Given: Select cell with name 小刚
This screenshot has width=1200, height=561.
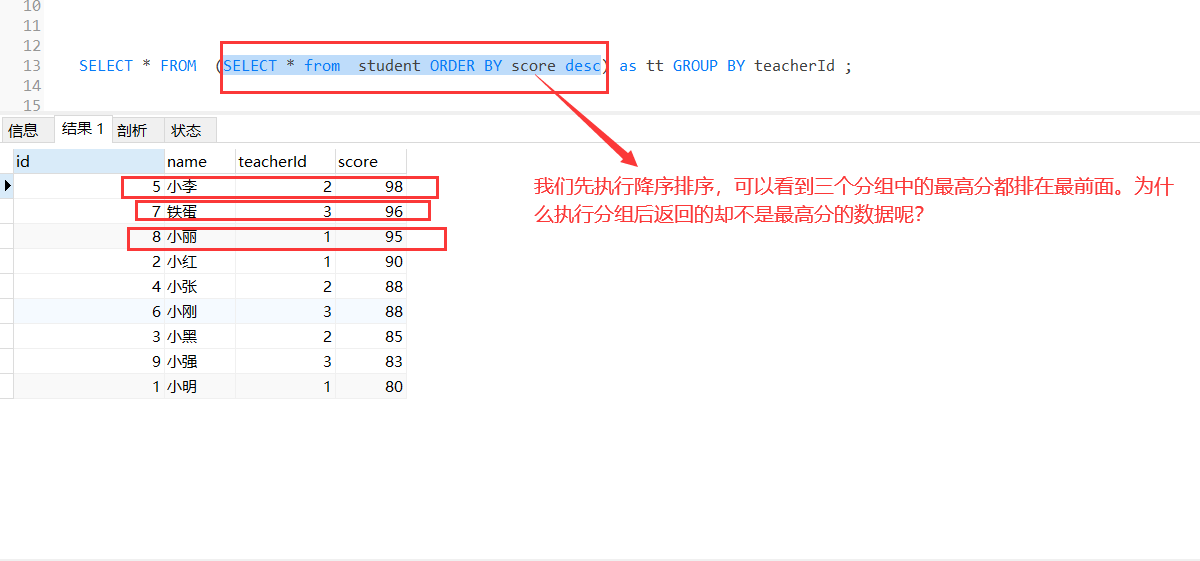Looking at the screenshot, I should [x=199, y=312].
